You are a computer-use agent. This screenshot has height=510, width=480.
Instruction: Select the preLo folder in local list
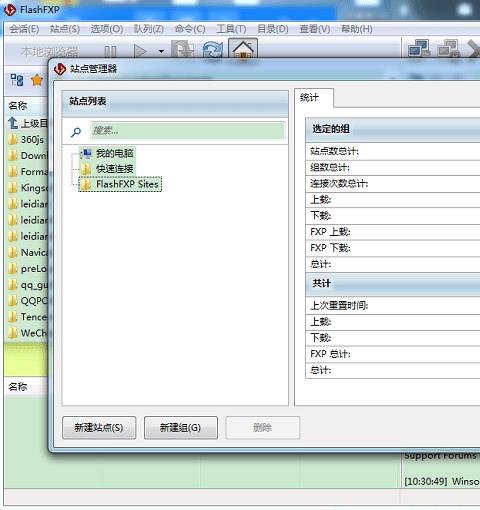click(28, 268)
